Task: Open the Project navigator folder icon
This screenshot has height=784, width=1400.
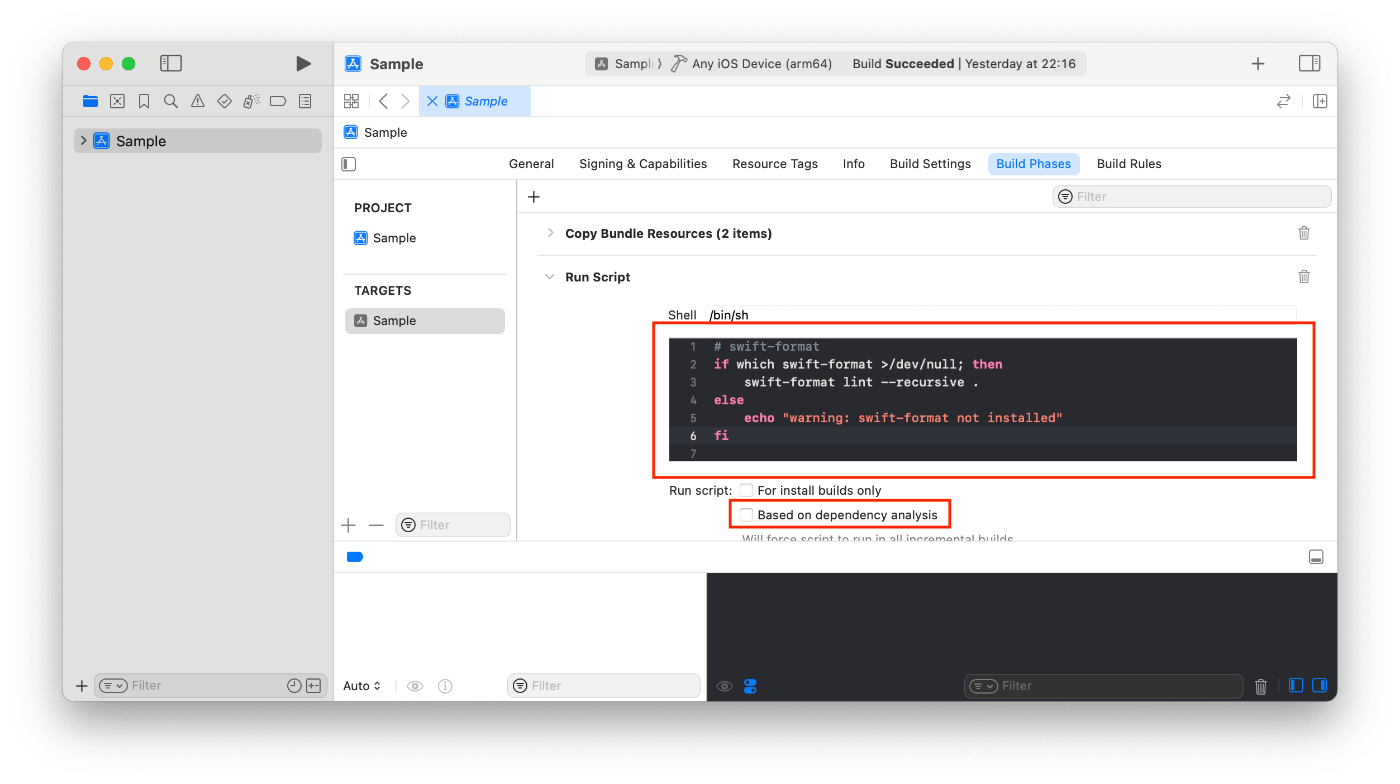Action: tap(91, 101)
